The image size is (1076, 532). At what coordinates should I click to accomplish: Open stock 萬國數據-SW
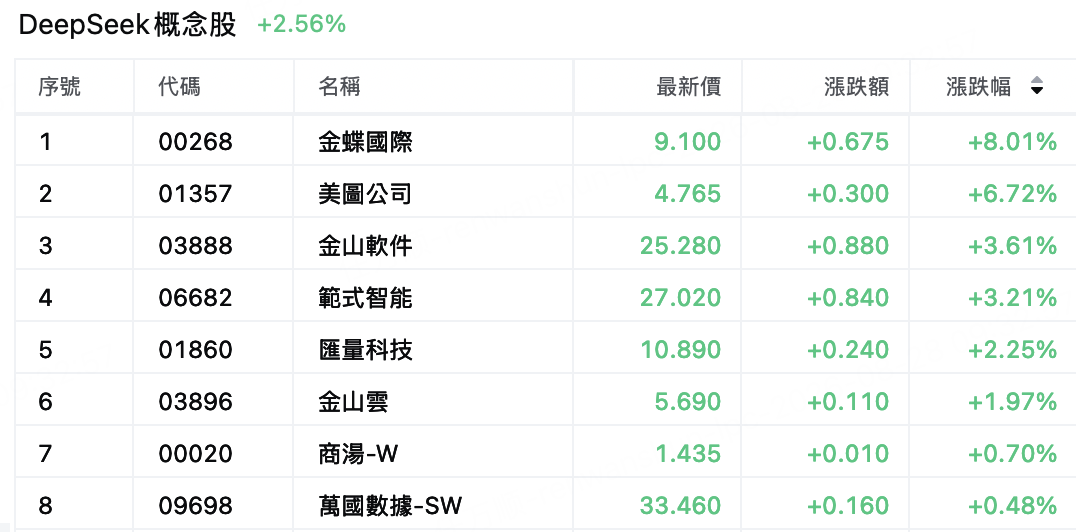(x=390, y=506)
